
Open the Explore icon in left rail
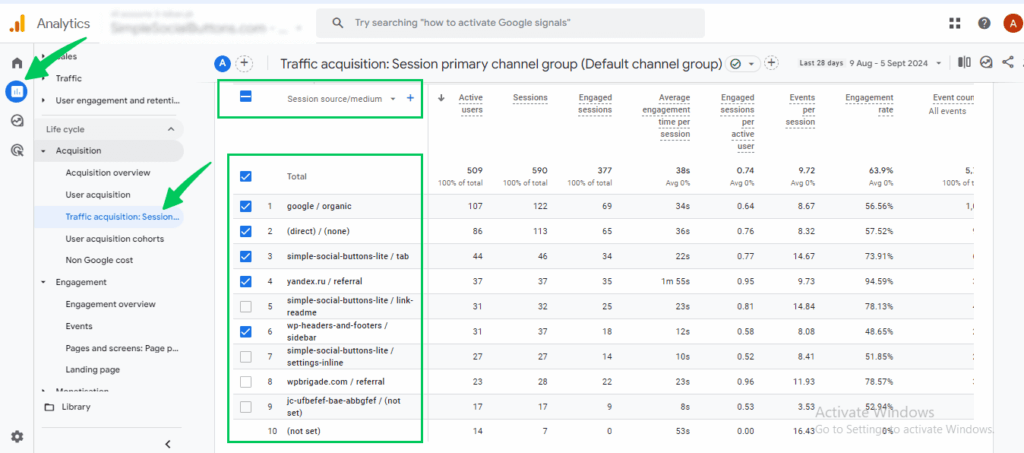17,121
